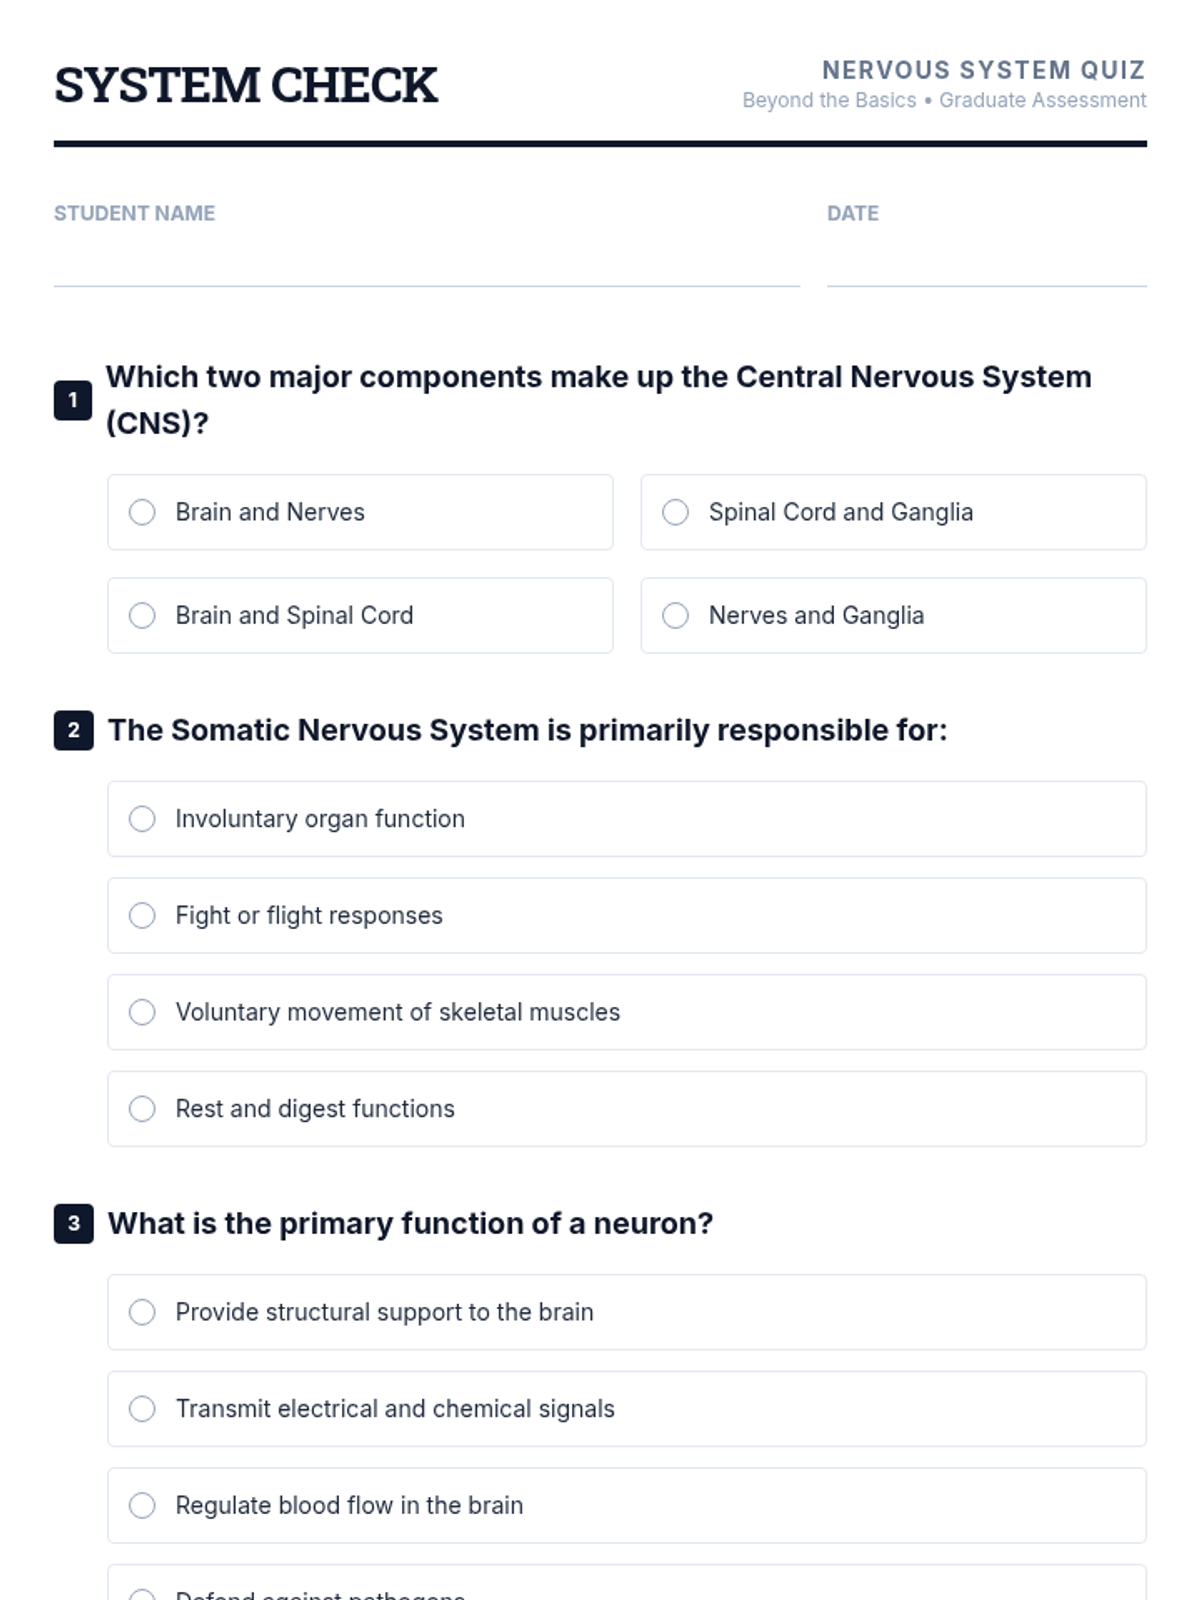This screenshot has height=1600, width=1200.
Task: Click the "NERVOUS SYSTEM QUIZ" header label
Action: 983,70
